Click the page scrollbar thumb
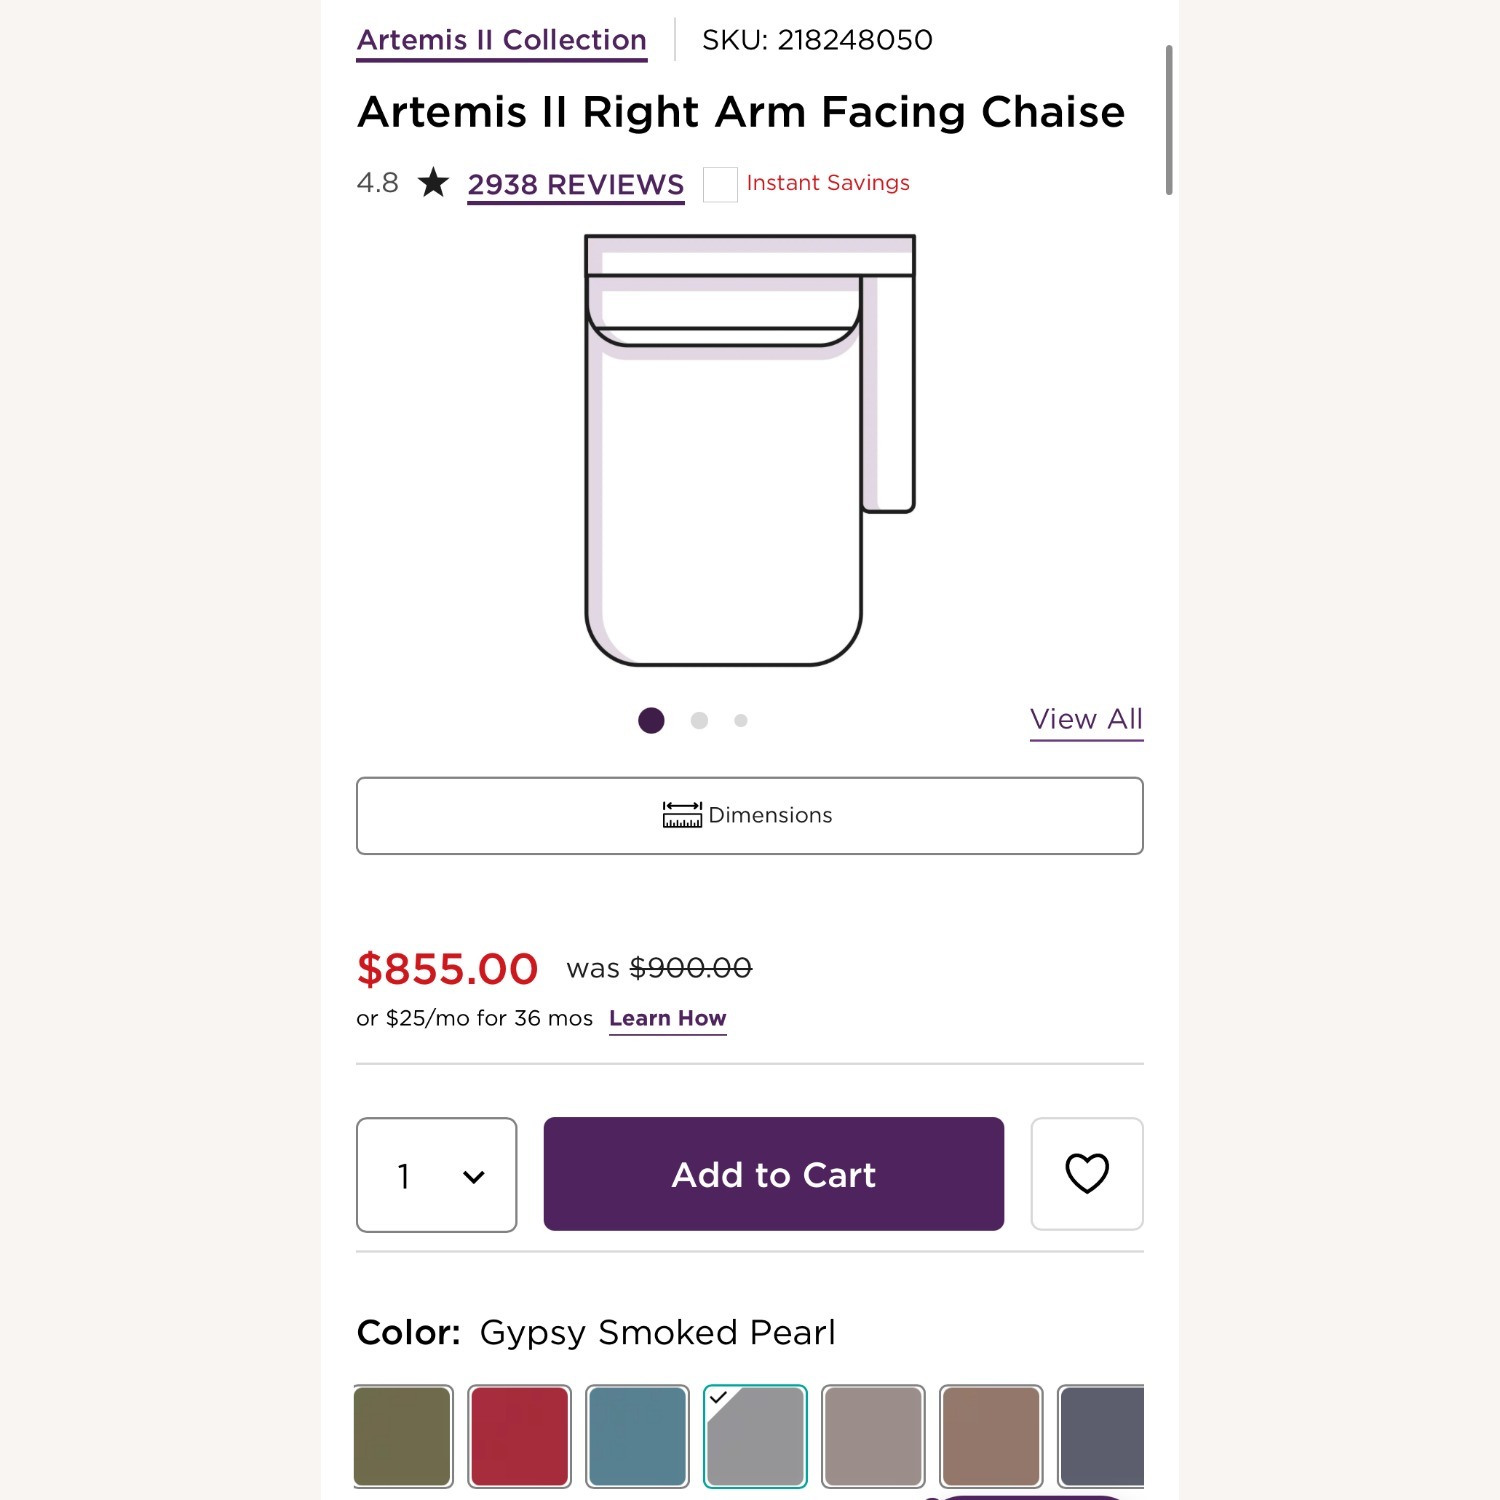This screenshot has width=1500, height=1500. [1168, 120]
